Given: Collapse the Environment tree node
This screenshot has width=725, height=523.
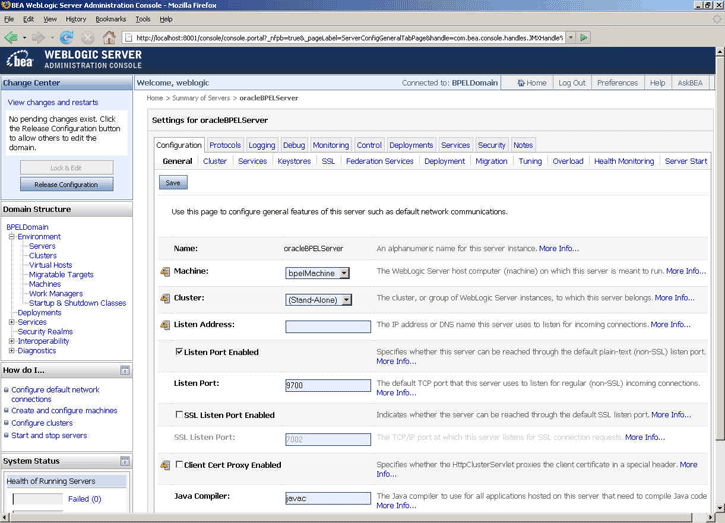Looking at the screenshot, I should click(12, 237).
